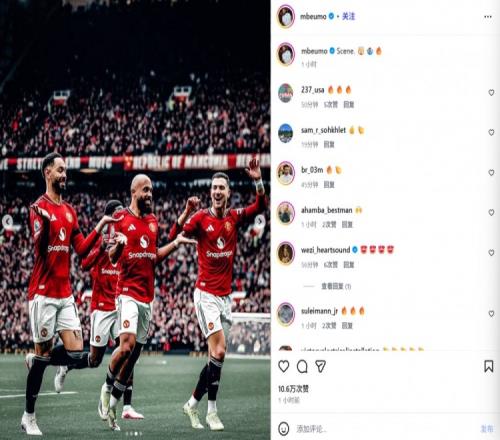Like the post with the heart icon

click(x=284, y=366)
